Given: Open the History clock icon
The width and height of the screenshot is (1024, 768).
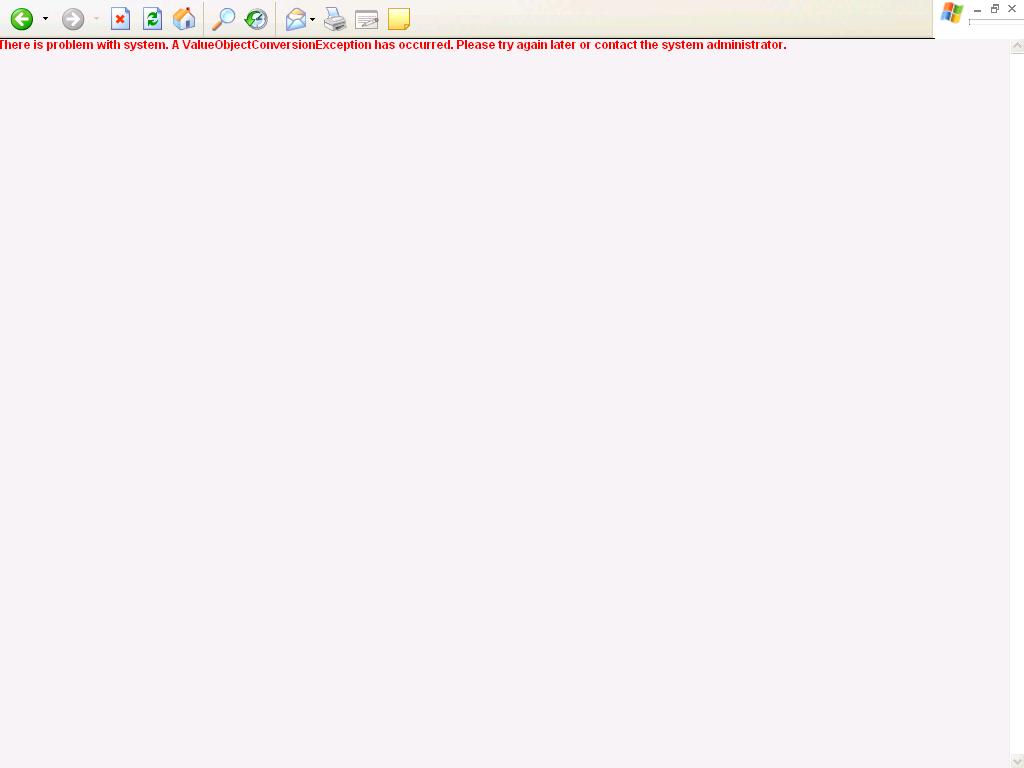Looking at the screenshot, I should coord(256,19).
